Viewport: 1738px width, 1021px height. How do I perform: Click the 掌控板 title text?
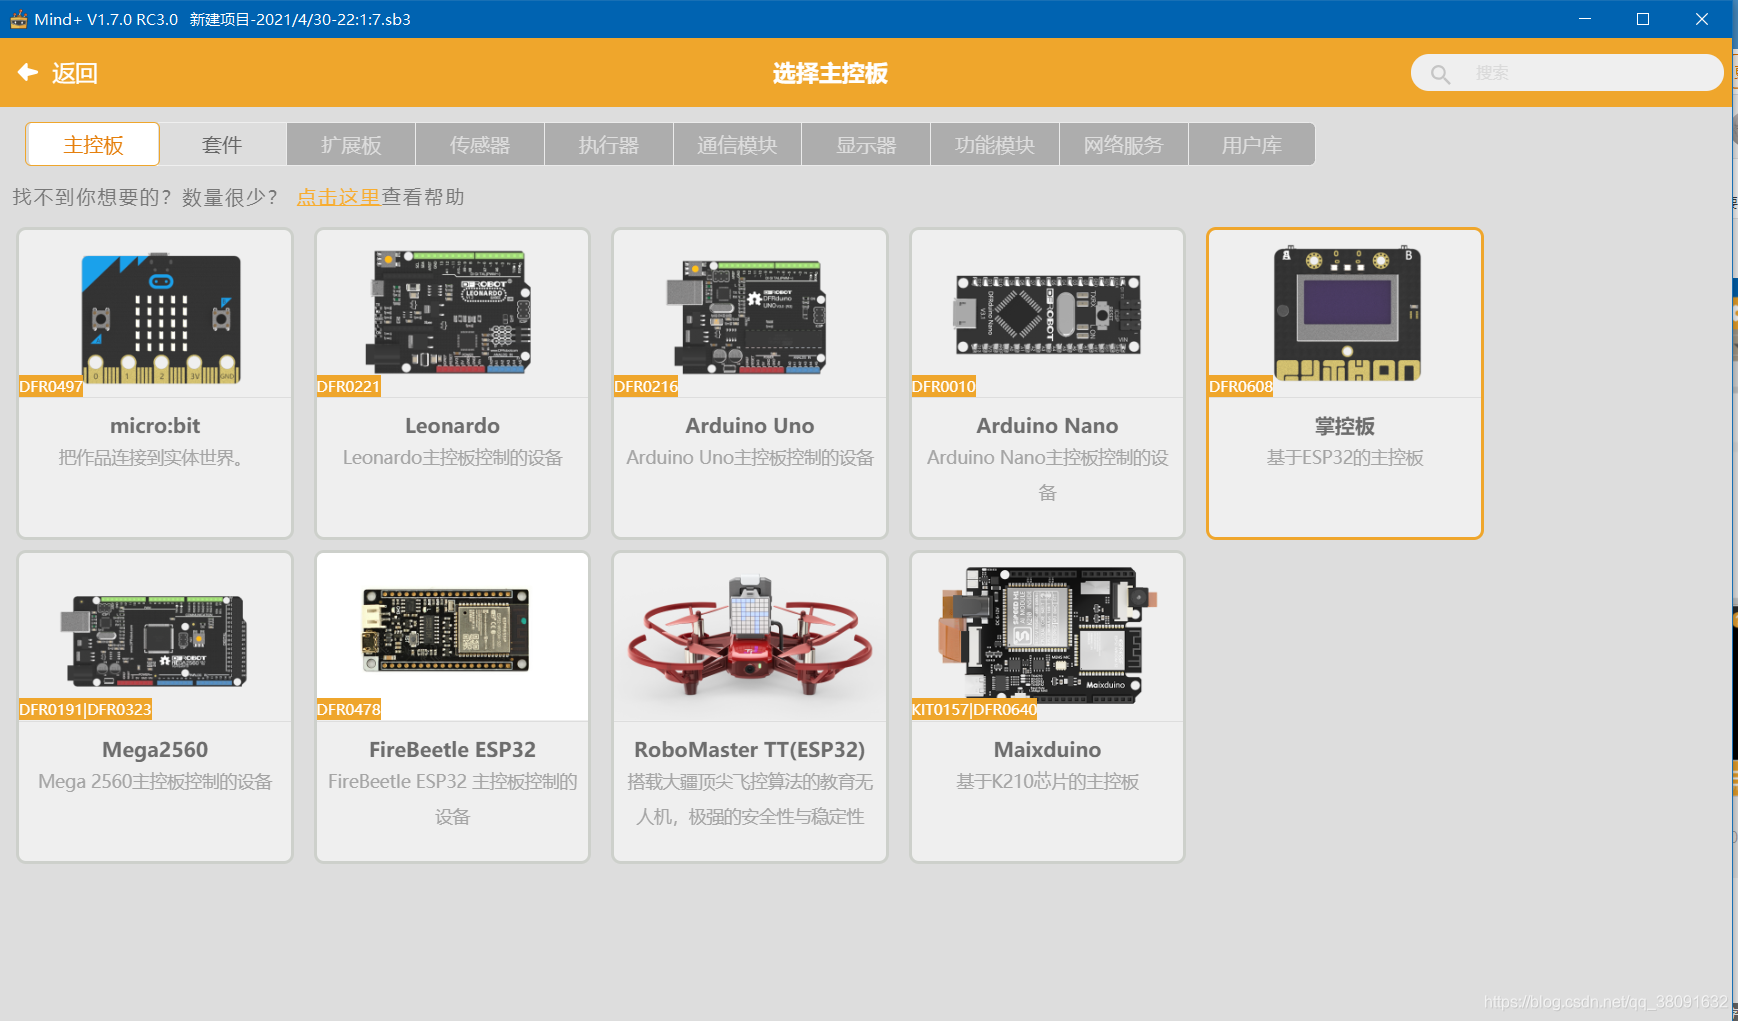[1345, 426]
